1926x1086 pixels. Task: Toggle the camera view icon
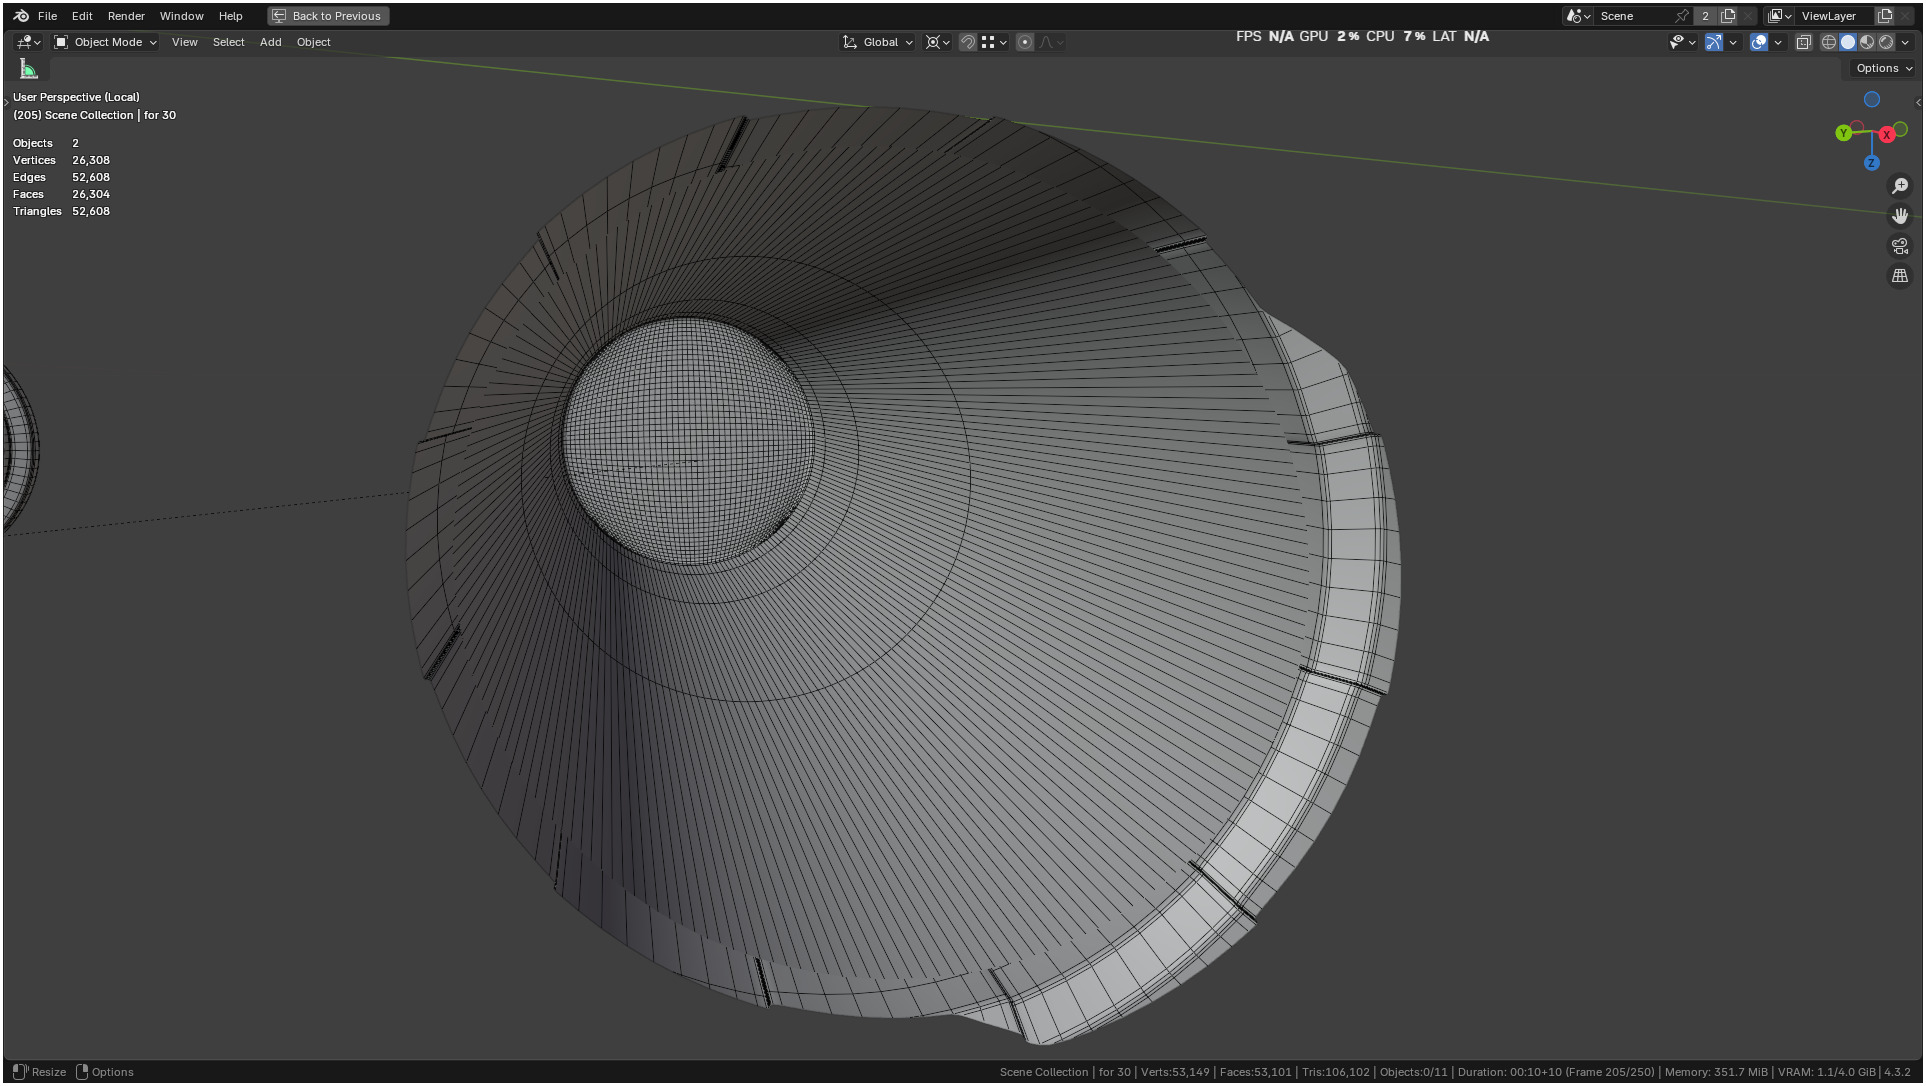(1899, 246)
